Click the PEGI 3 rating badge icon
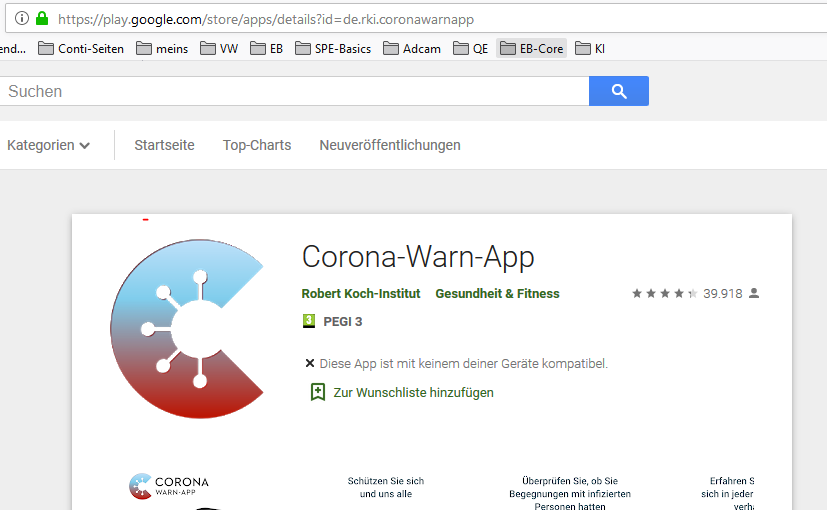The width and height of the screenshot is (827, 510). click(309, 321)
